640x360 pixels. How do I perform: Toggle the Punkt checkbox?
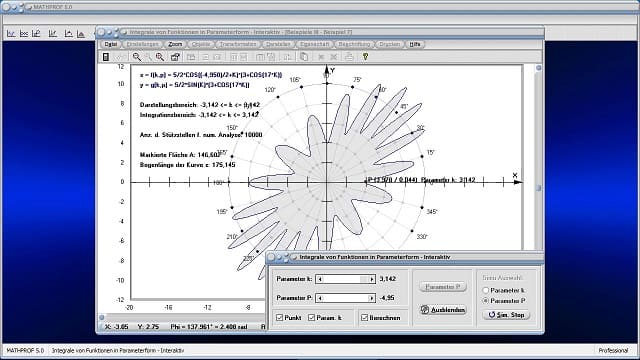click(x=280, y=318)
